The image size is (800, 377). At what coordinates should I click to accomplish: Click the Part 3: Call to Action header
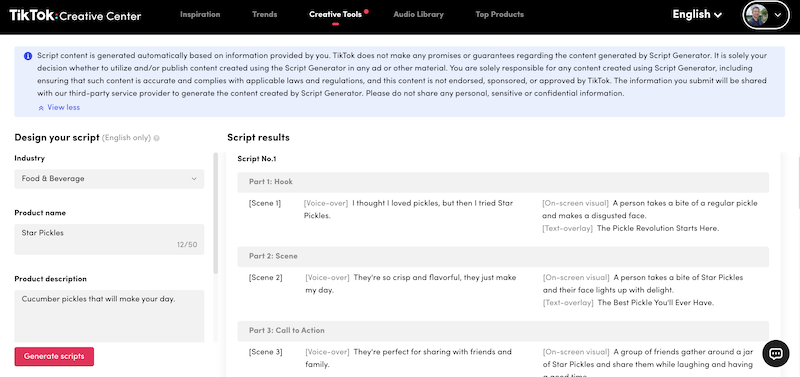[x=503, y=331]
